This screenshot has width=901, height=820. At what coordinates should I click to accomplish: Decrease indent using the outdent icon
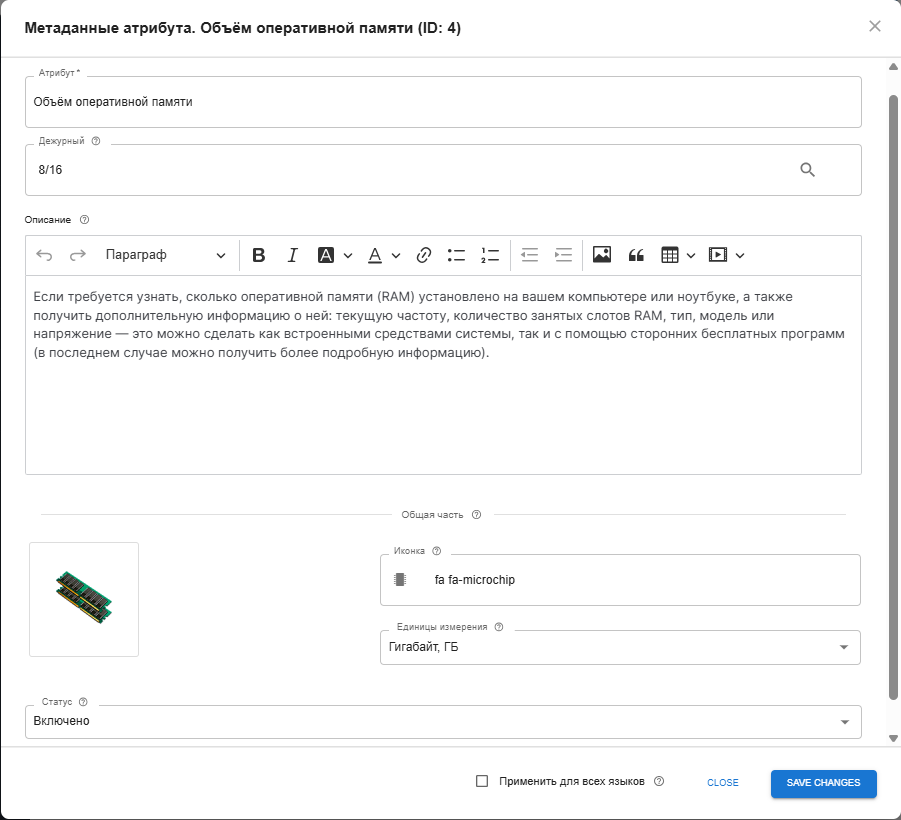coord(528,255)
